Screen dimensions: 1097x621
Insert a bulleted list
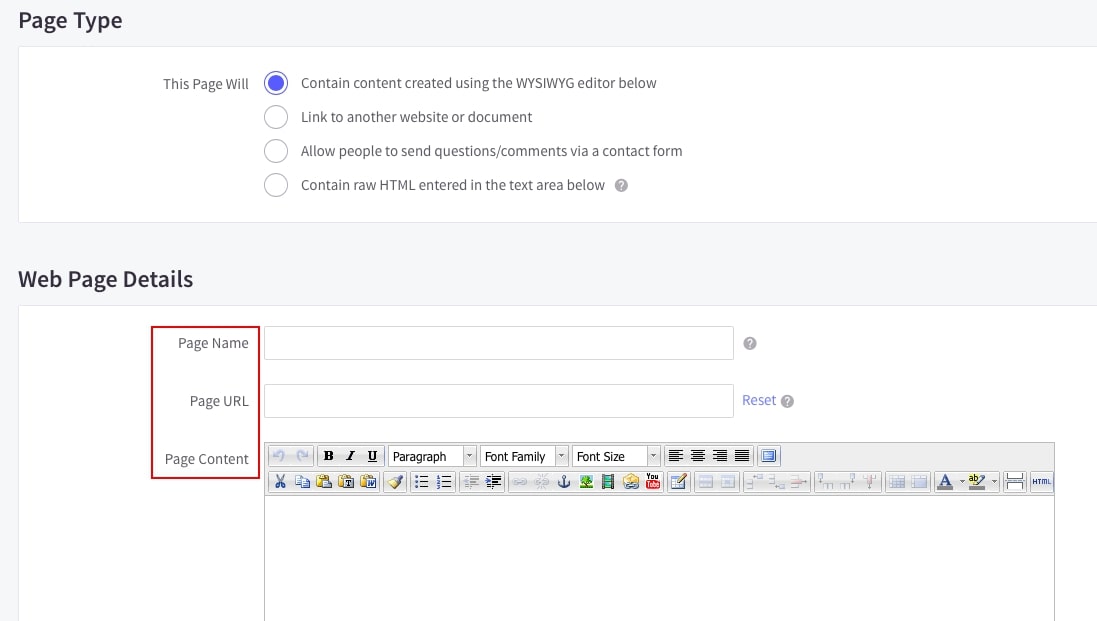tap(421, 482)
